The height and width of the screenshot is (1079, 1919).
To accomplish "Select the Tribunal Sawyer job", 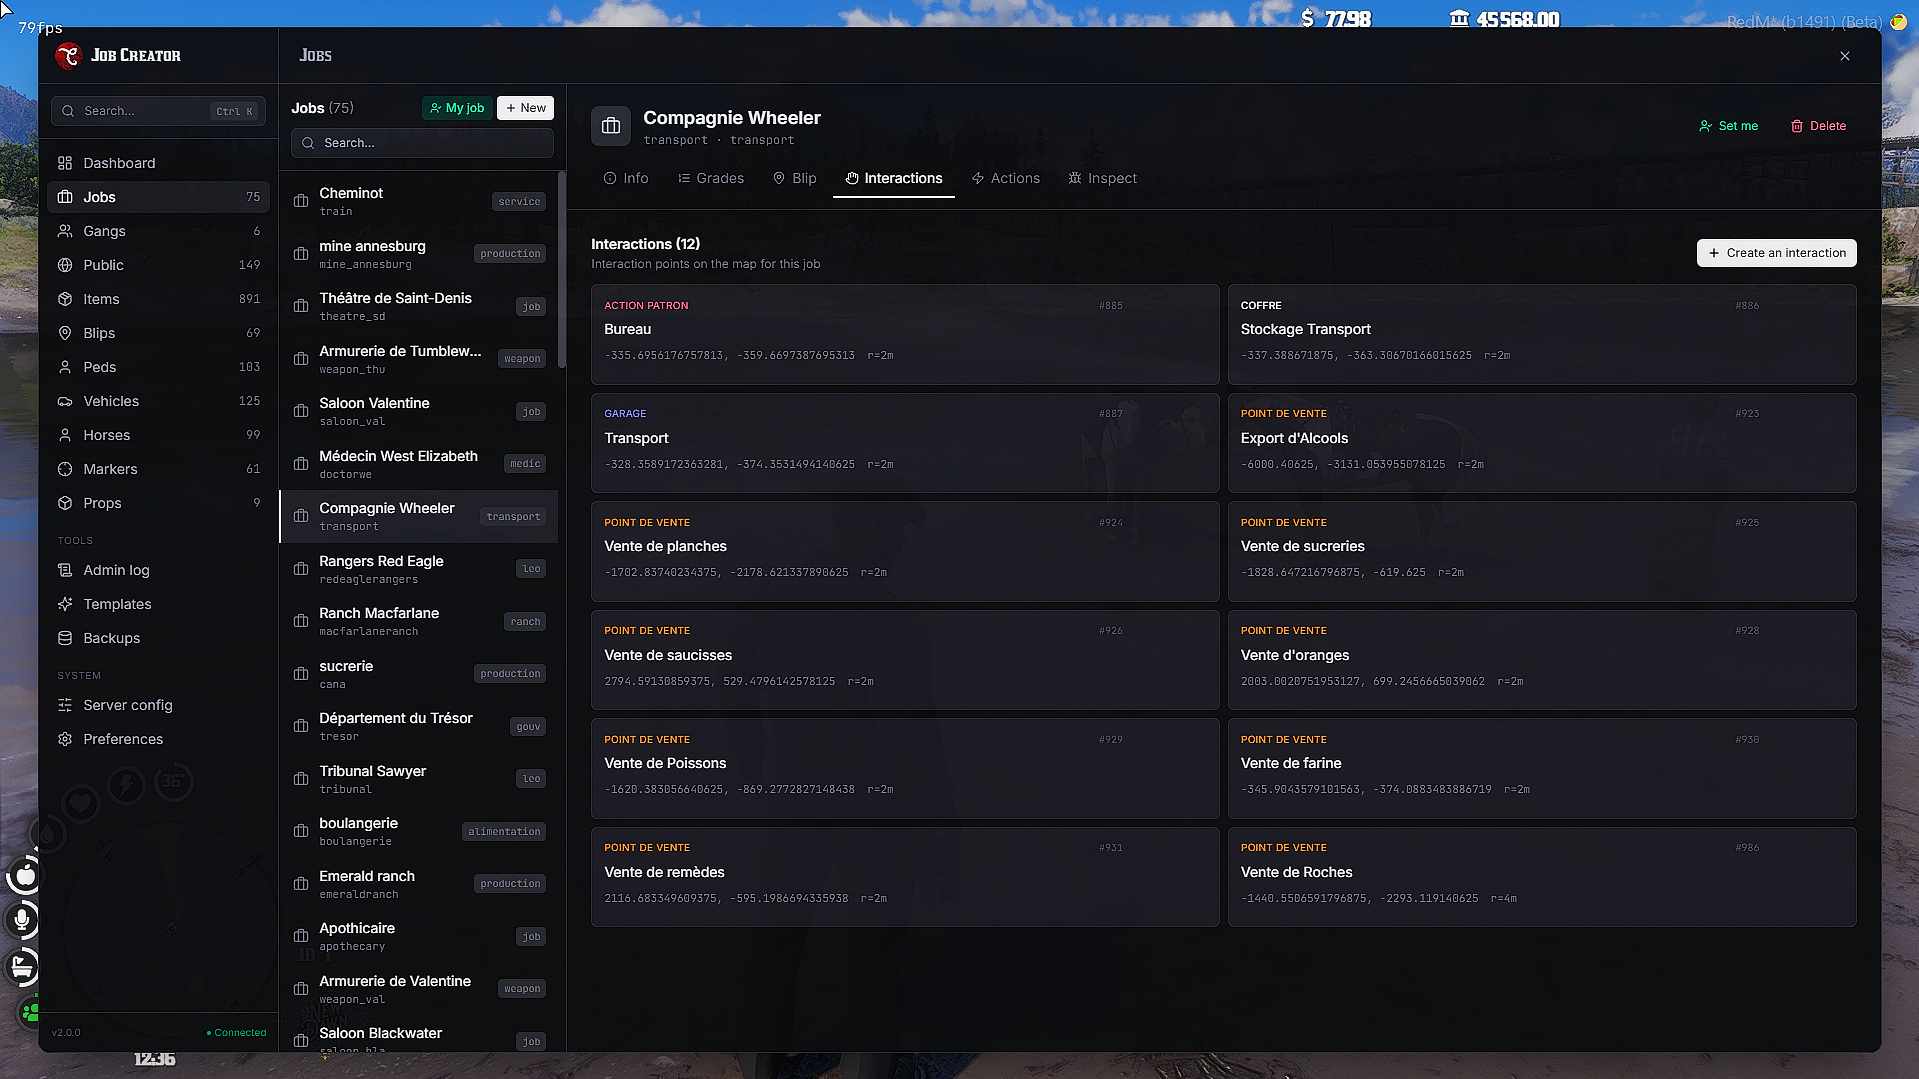I will click(419, 779).
